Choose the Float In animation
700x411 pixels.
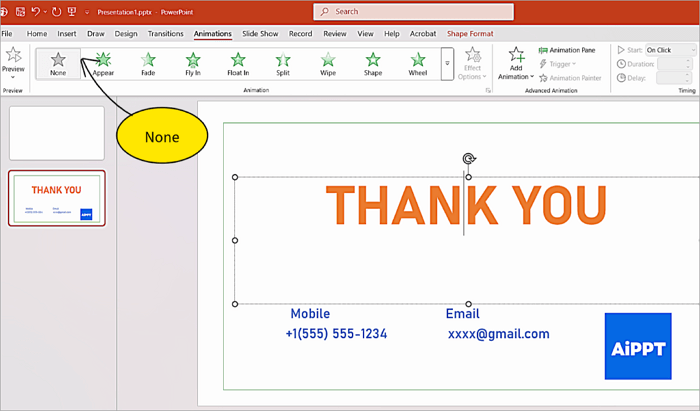click(x=238, y=63)
